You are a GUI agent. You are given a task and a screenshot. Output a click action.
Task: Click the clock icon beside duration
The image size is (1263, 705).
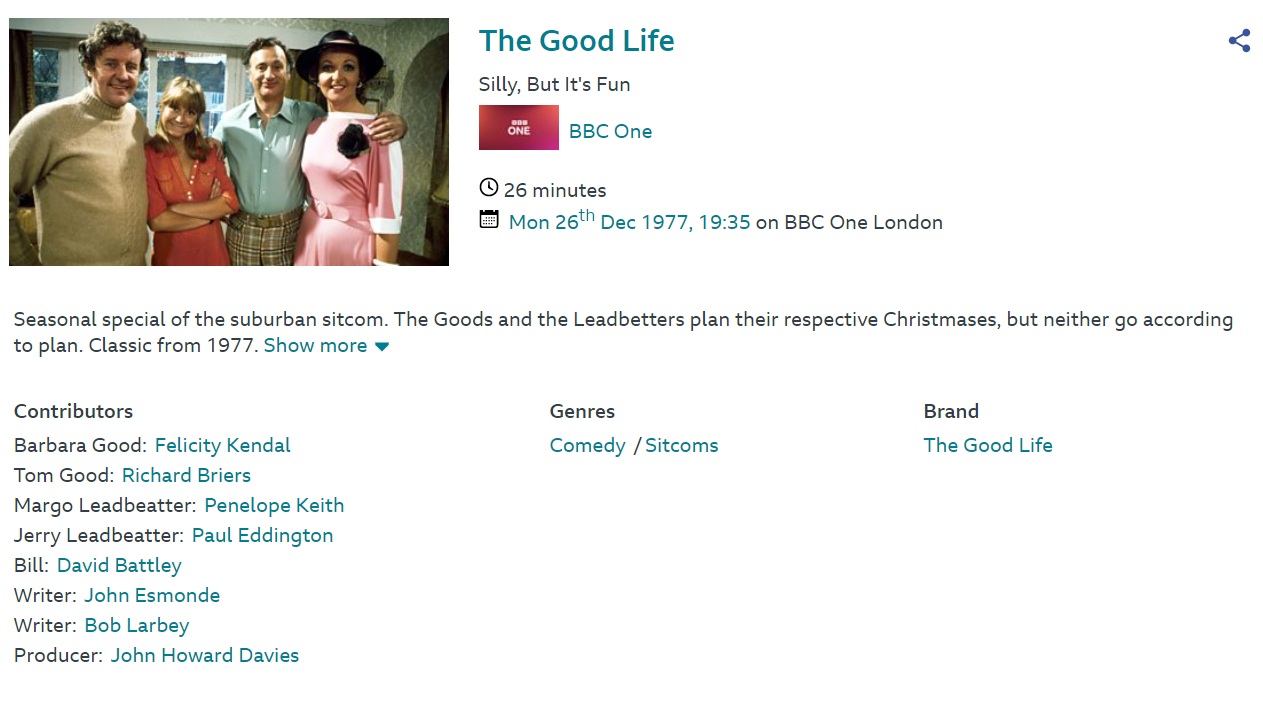pos(489,188)
